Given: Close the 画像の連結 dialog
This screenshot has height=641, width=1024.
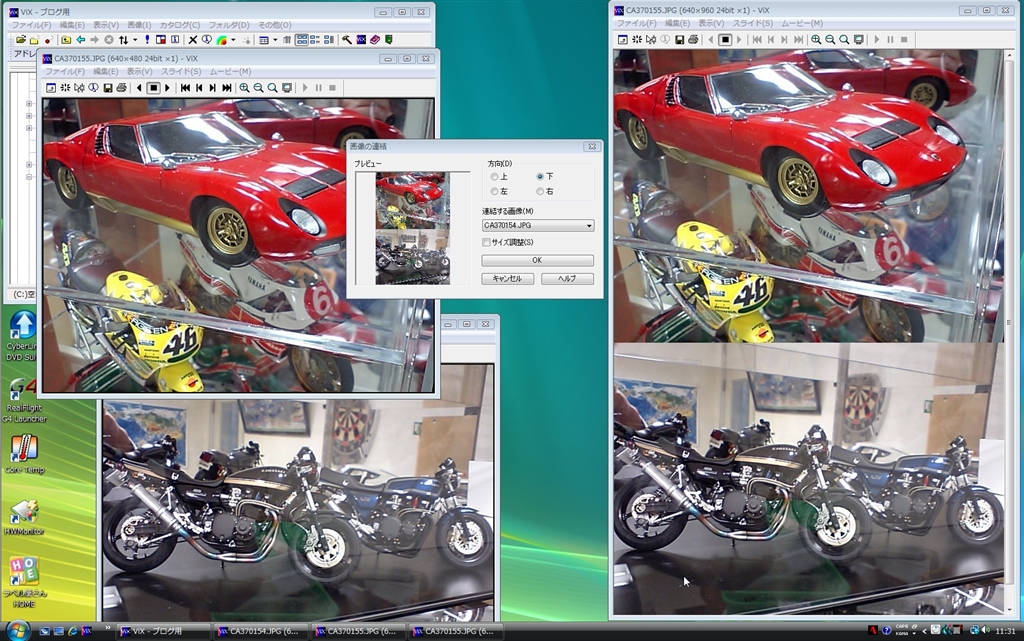Looking at the screenshot, I should [x=592, y=146].
